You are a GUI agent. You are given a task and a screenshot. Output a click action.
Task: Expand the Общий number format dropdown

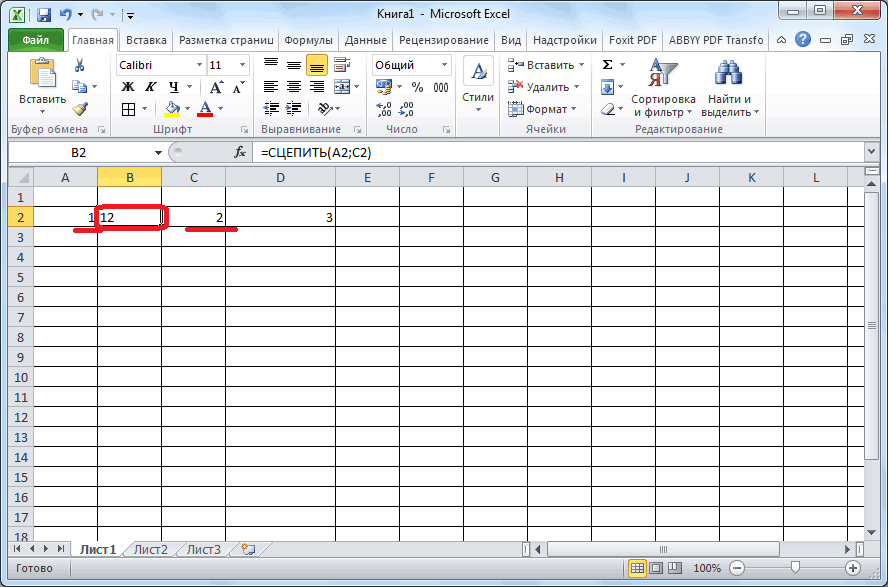click(x=443, y=65)
